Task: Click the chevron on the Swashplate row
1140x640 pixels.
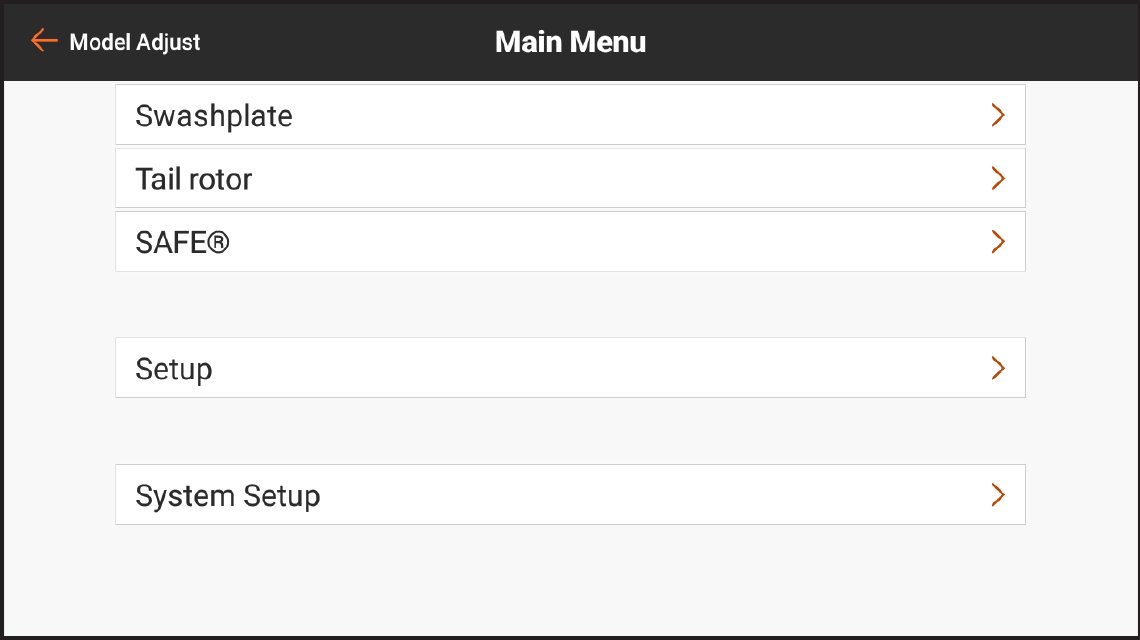Action: coord(997,115)
